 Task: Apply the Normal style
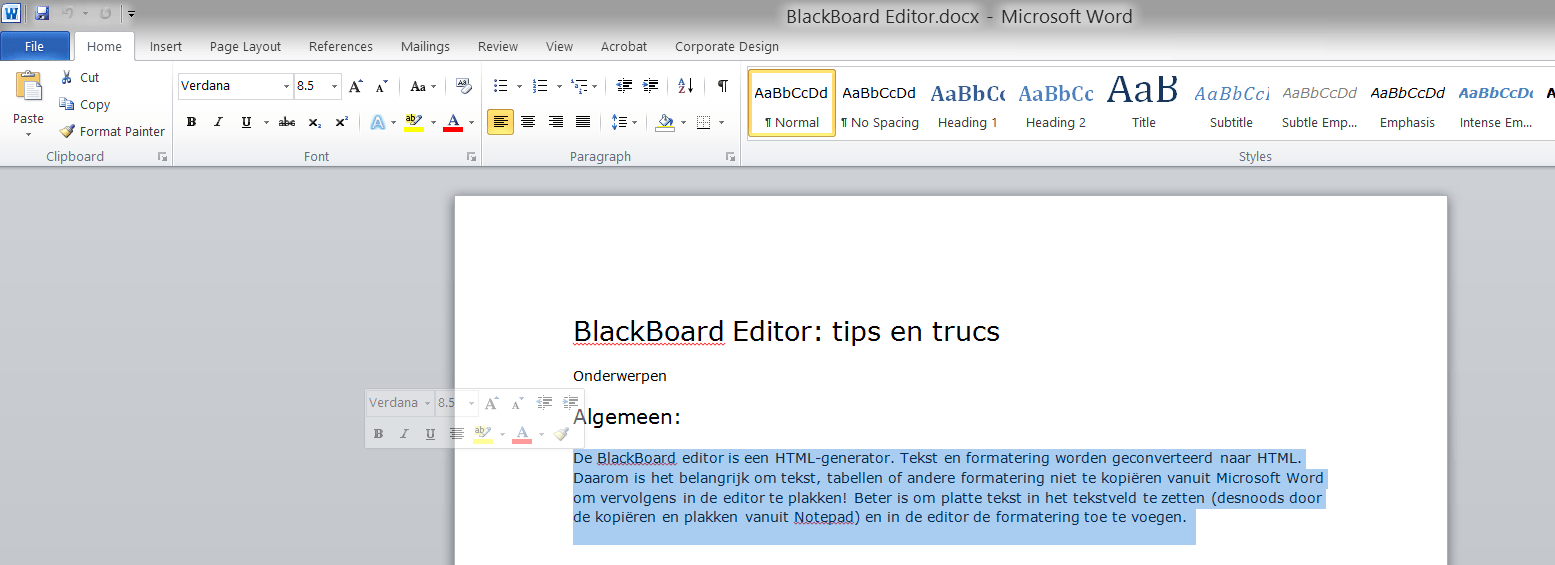[x=791, y=103]
